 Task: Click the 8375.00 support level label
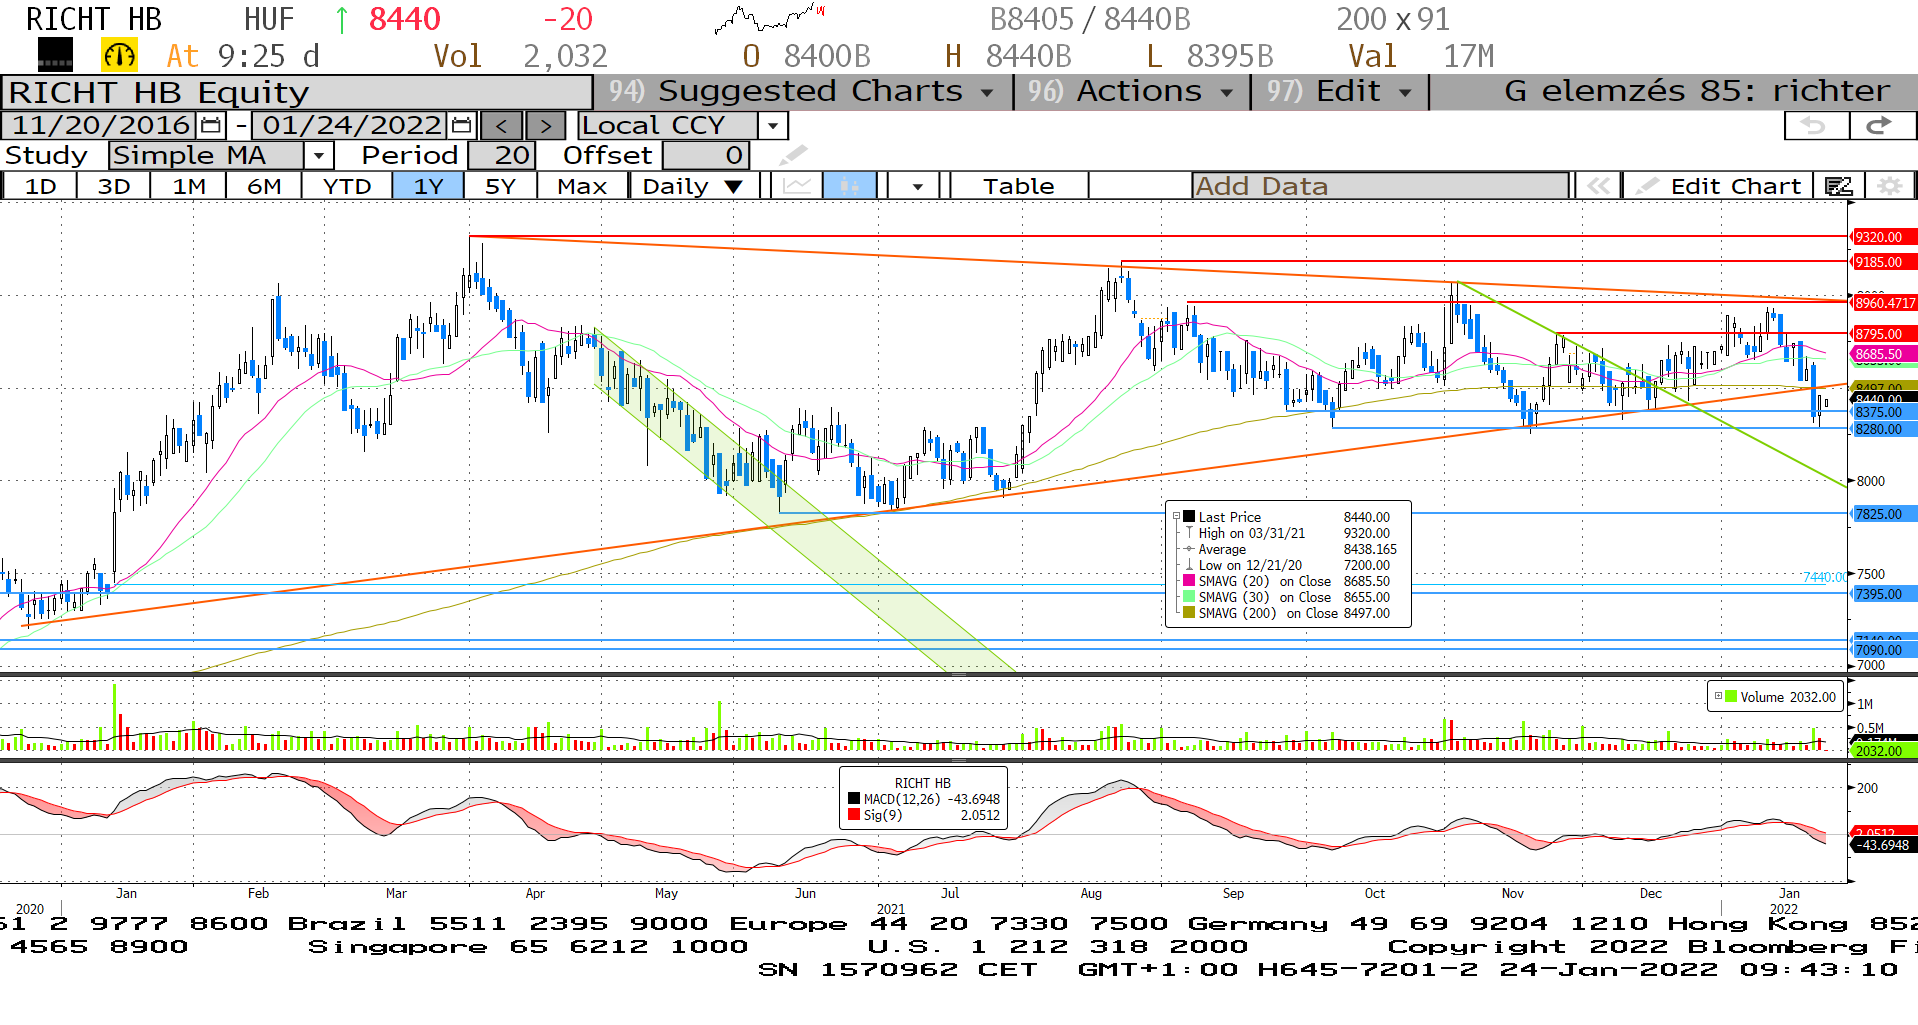[1885, 412]
